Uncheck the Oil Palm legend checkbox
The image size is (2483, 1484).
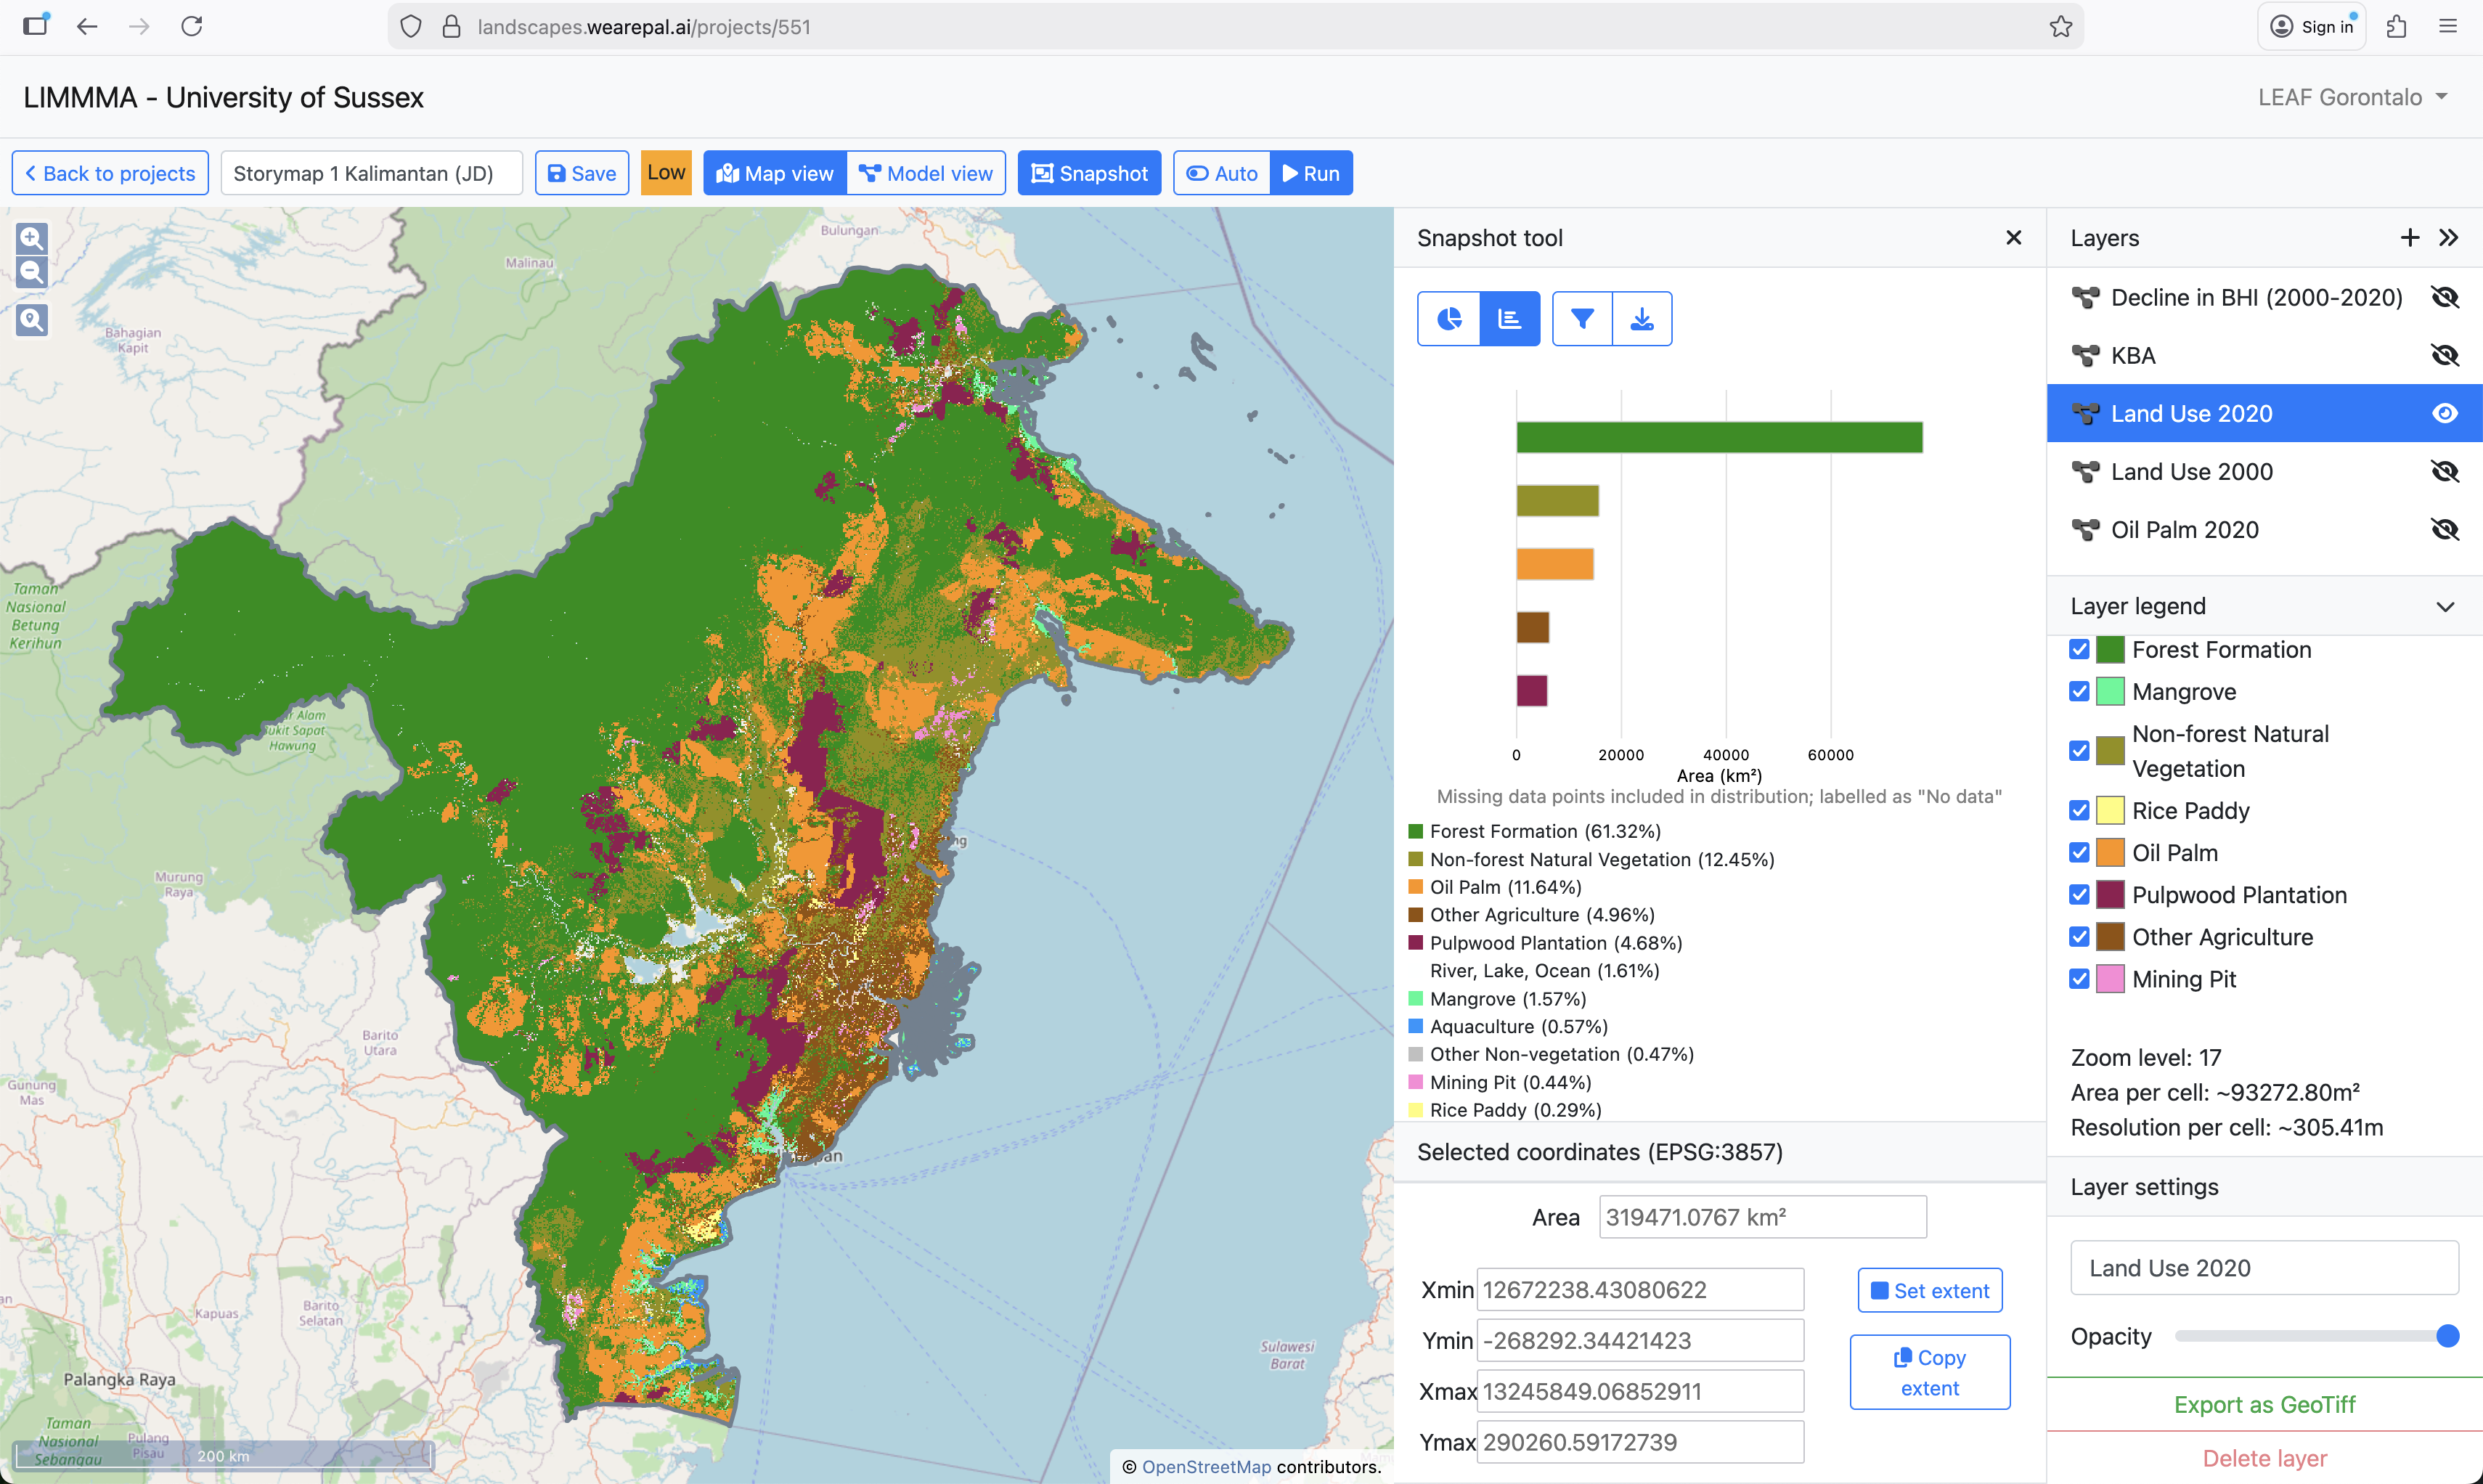coord(2079,852)
